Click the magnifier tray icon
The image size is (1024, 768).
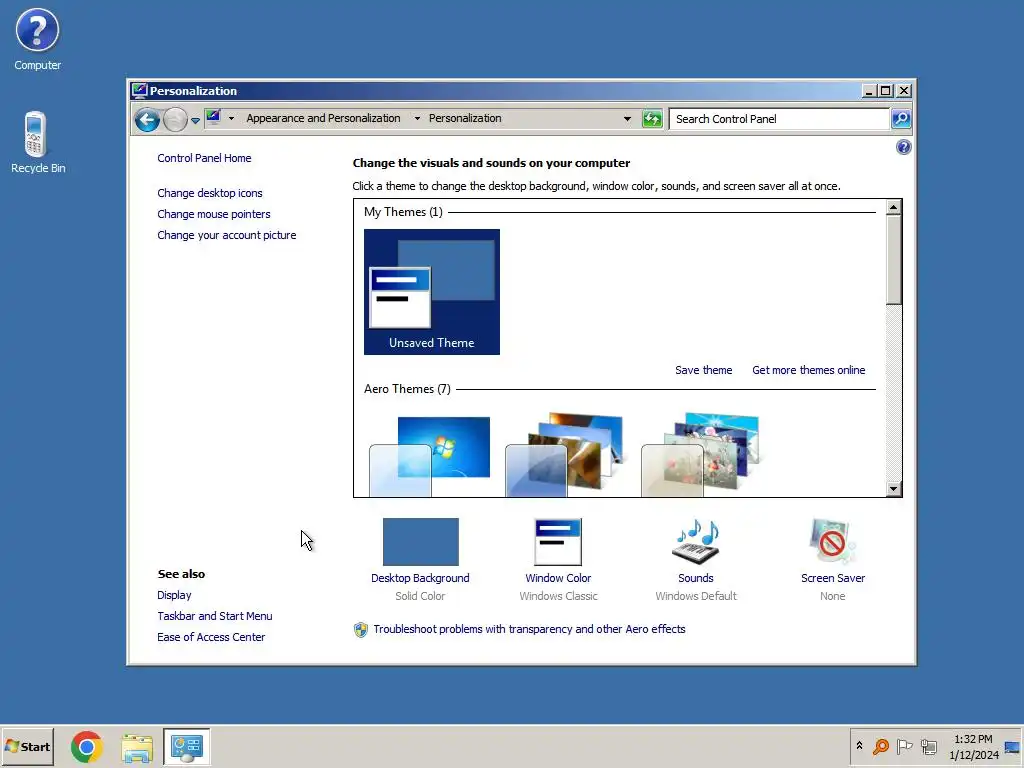pos(881,746)
